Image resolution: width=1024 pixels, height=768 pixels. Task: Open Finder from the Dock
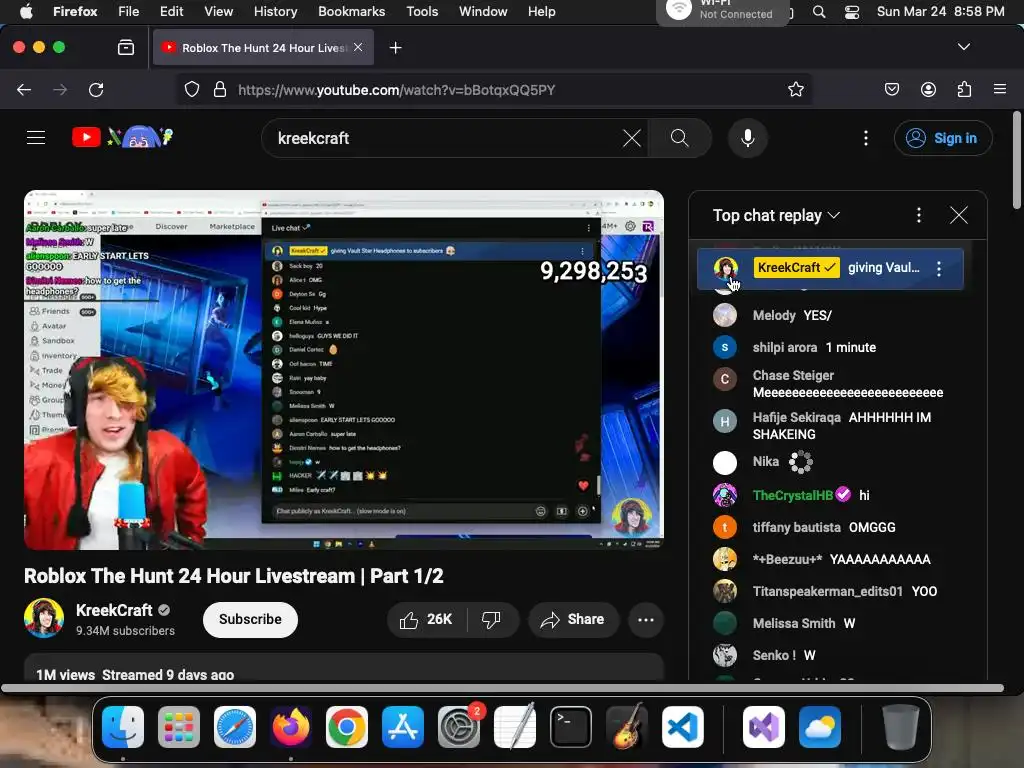coord(123,727)
